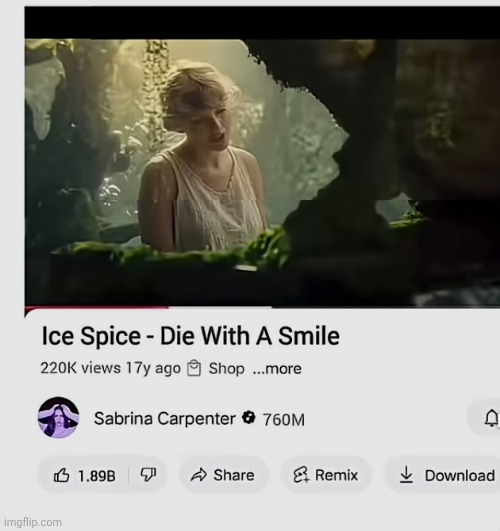Viewport: 500px width, 531px height.
Task: Select the title Ice Spice - Die With A Smile
Action: click(190, 336)
